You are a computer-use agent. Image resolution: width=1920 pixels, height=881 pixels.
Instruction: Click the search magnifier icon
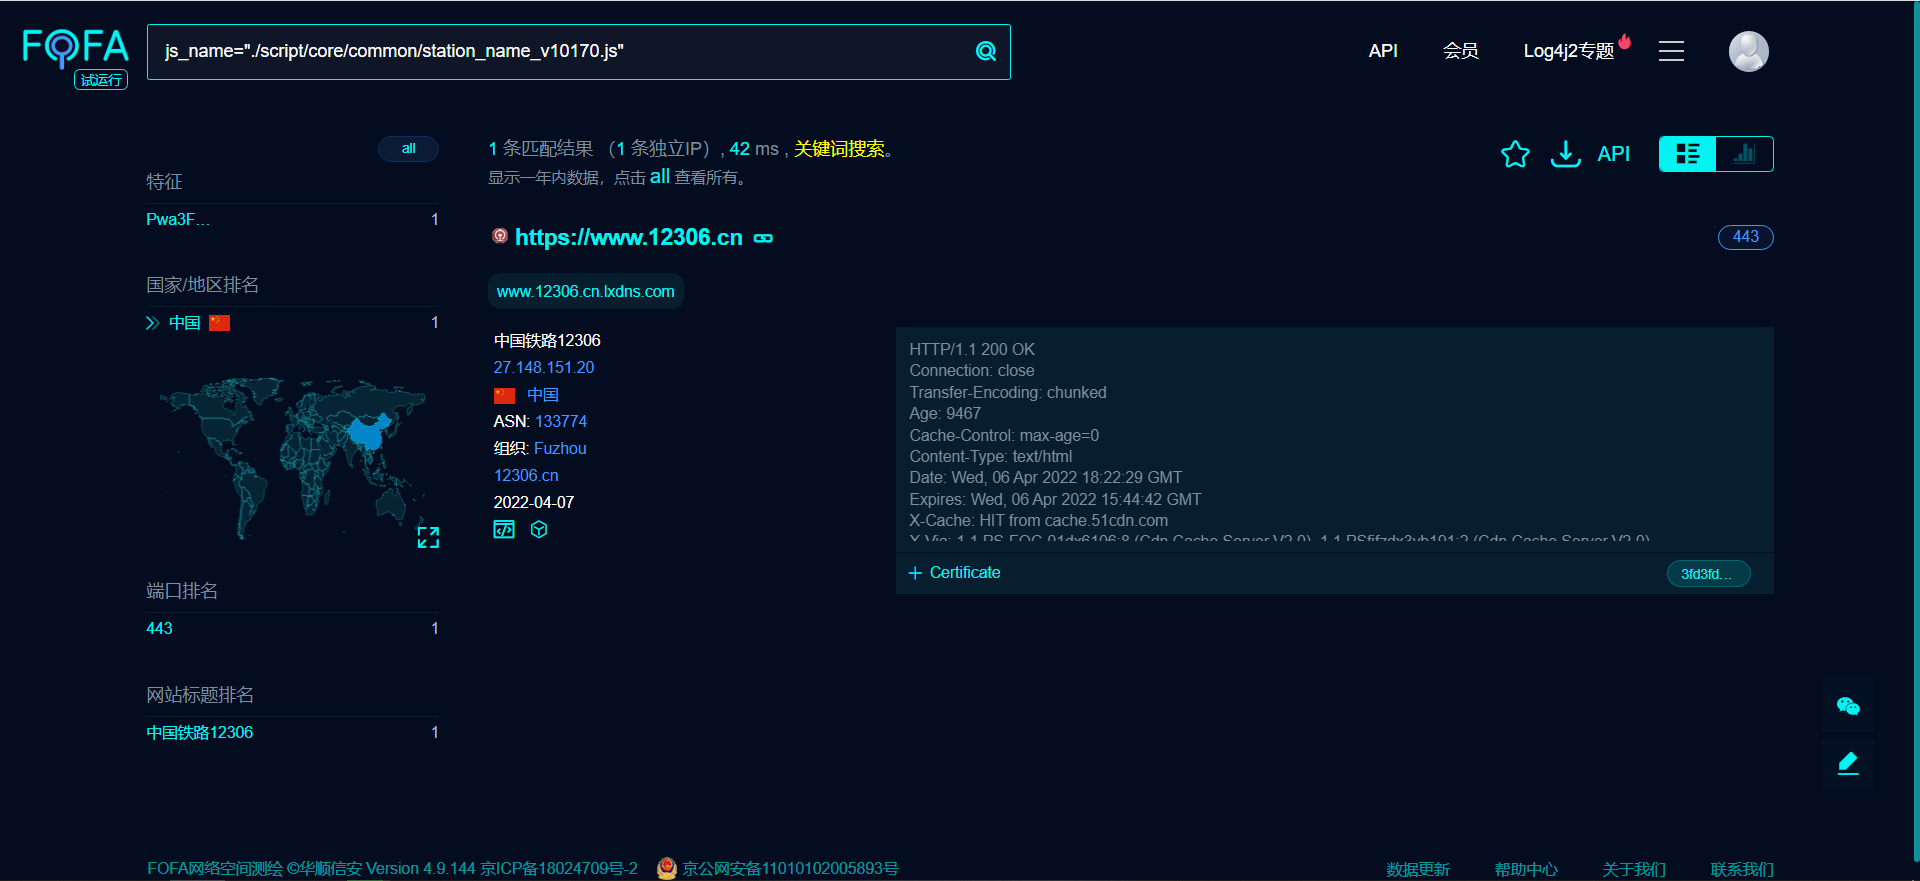click(985, 52)
